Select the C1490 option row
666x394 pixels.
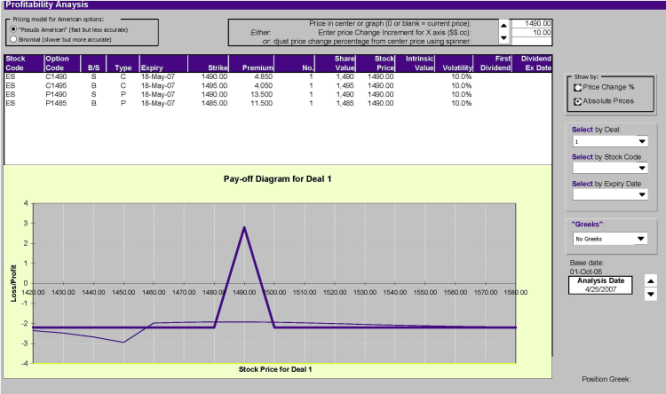(278, 77)
